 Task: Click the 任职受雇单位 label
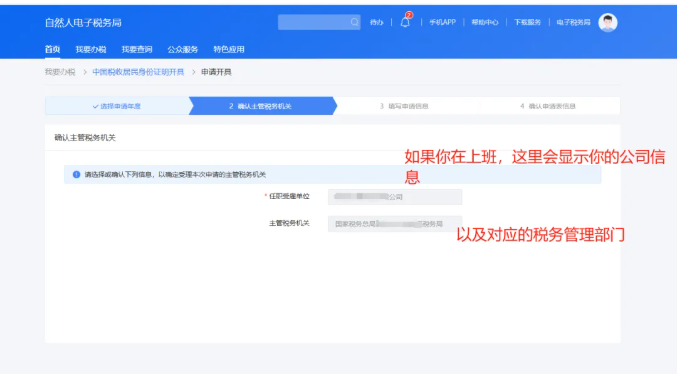[289, 196]
